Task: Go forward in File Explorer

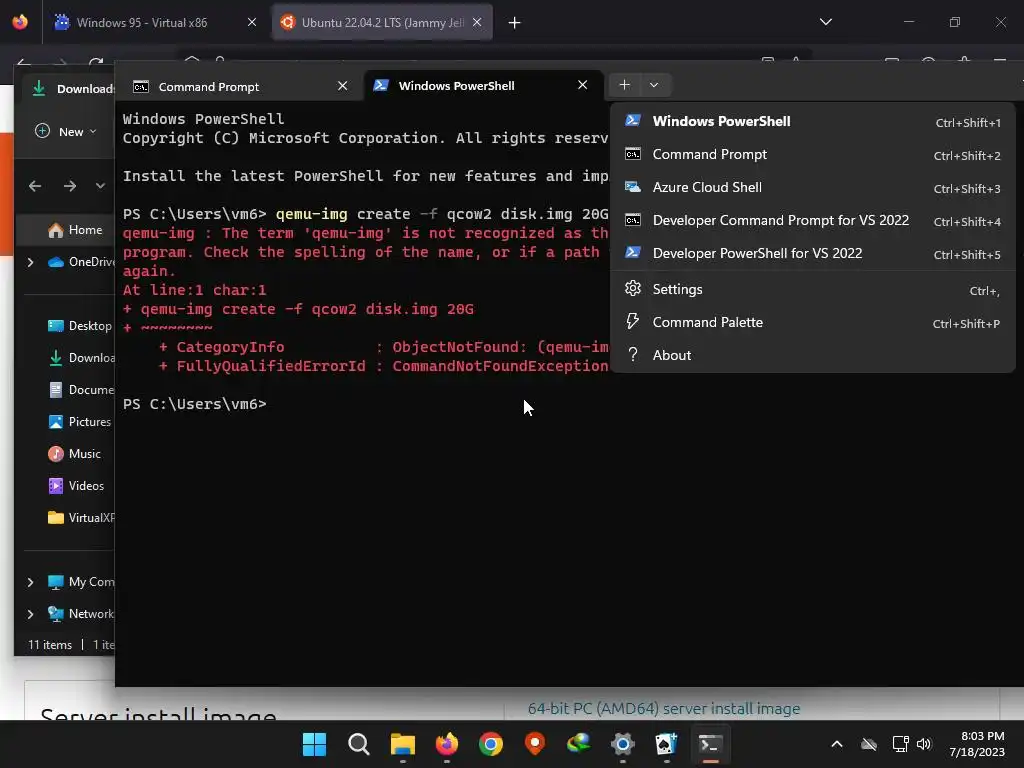Action: click(70, 186)
